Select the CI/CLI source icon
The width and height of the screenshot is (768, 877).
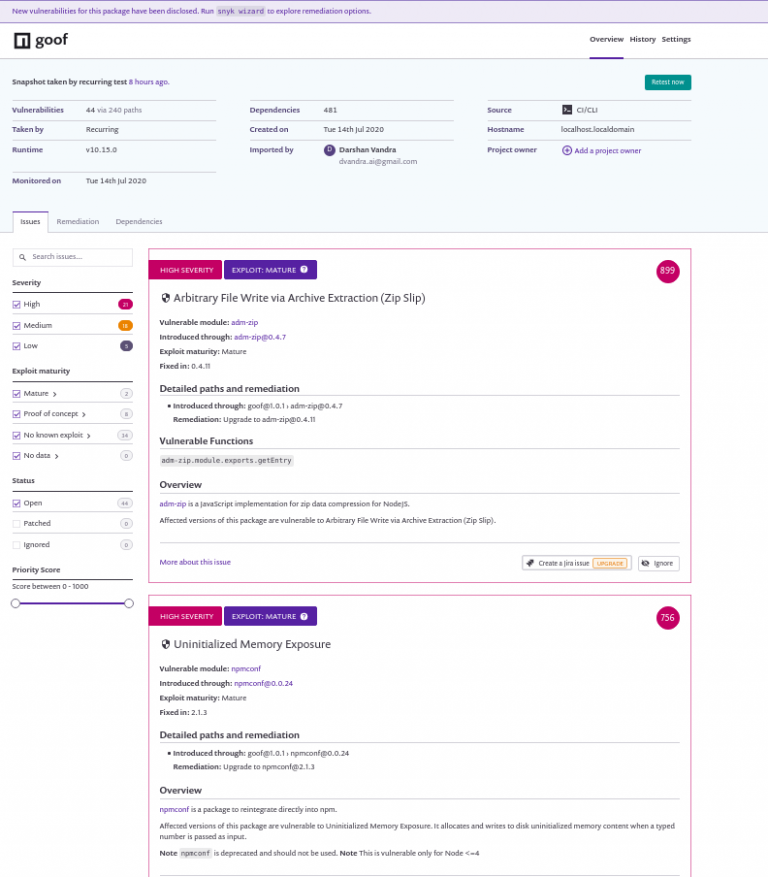[568, 110]
